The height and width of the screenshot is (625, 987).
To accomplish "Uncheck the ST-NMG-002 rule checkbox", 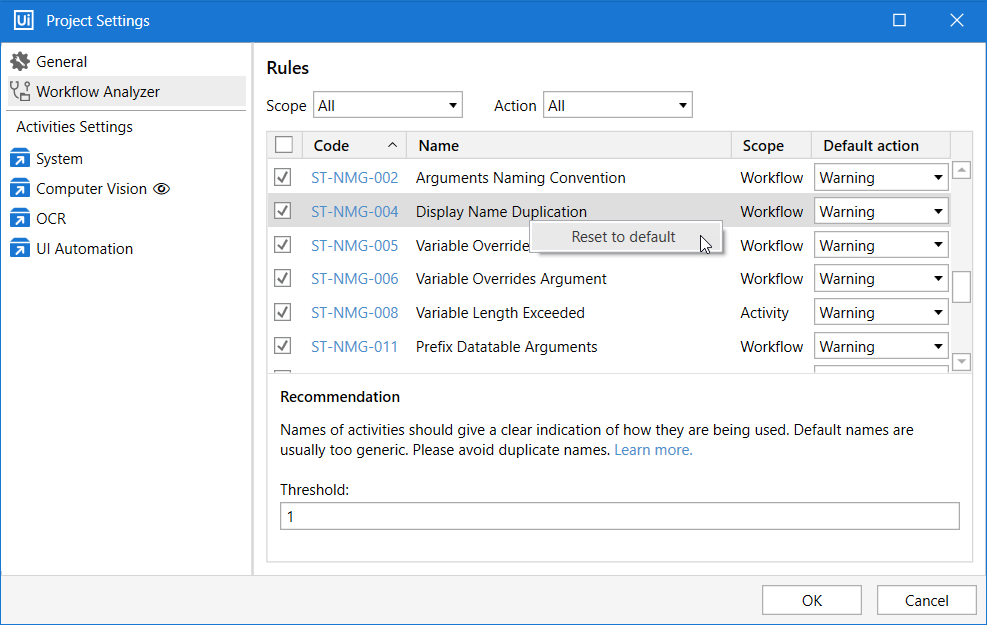I will click(x=283, y=178).
